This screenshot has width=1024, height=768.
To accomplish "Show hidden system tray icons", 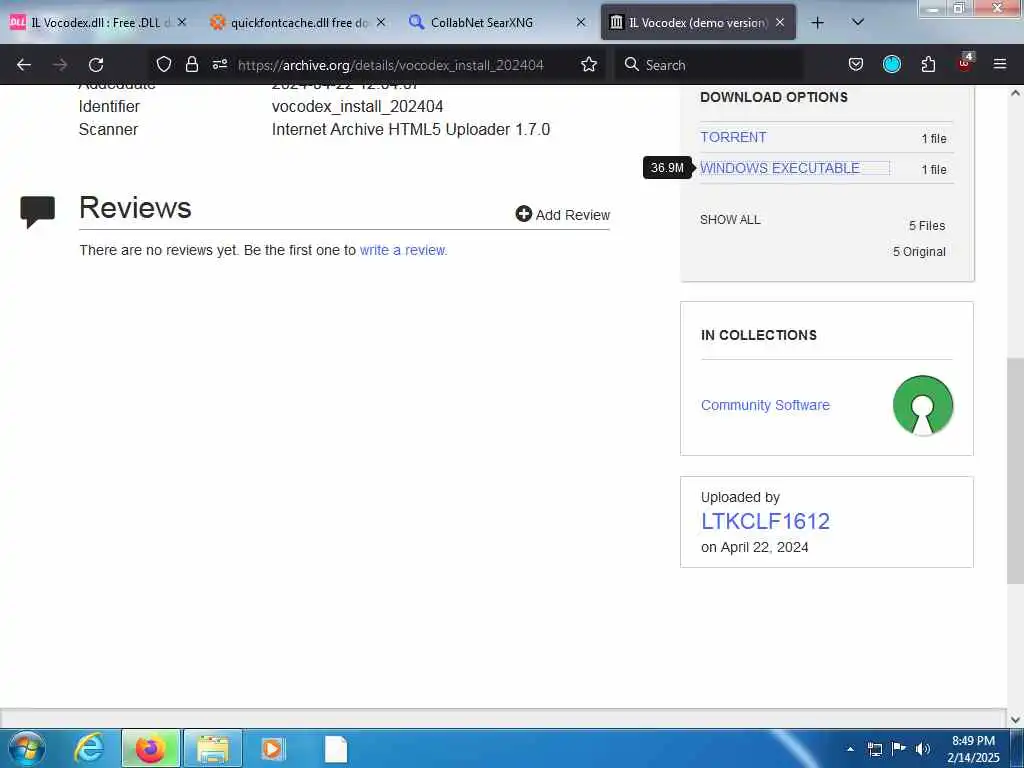I will point(850,749).
